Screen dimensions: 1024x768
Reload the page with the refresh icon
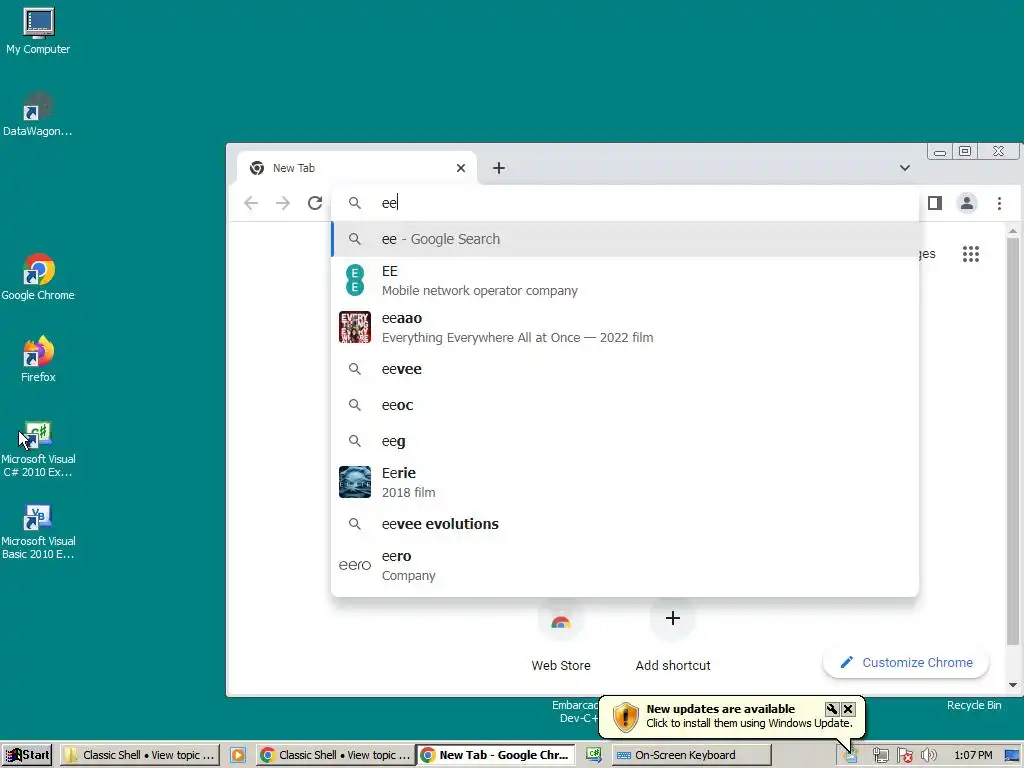click(x=315, y=203)
